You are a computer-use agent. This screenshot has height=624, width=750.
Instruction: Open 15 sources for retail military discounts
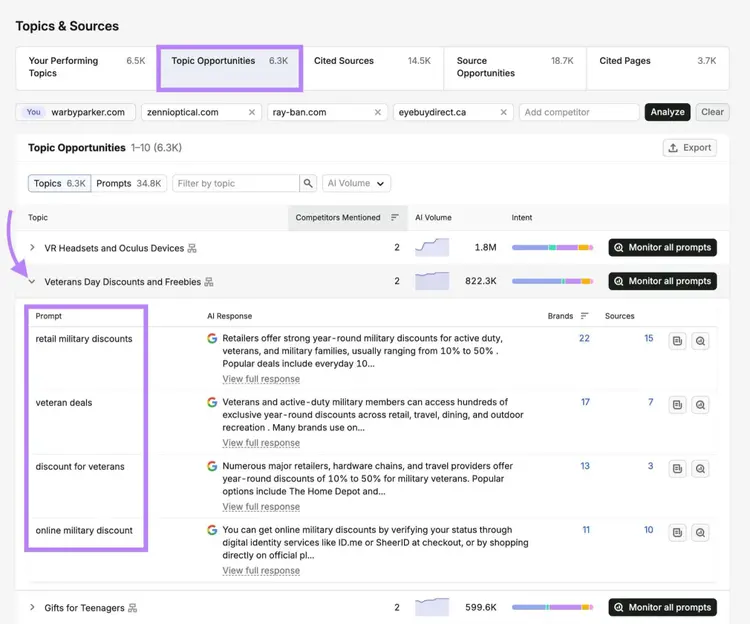pos(649,339)
